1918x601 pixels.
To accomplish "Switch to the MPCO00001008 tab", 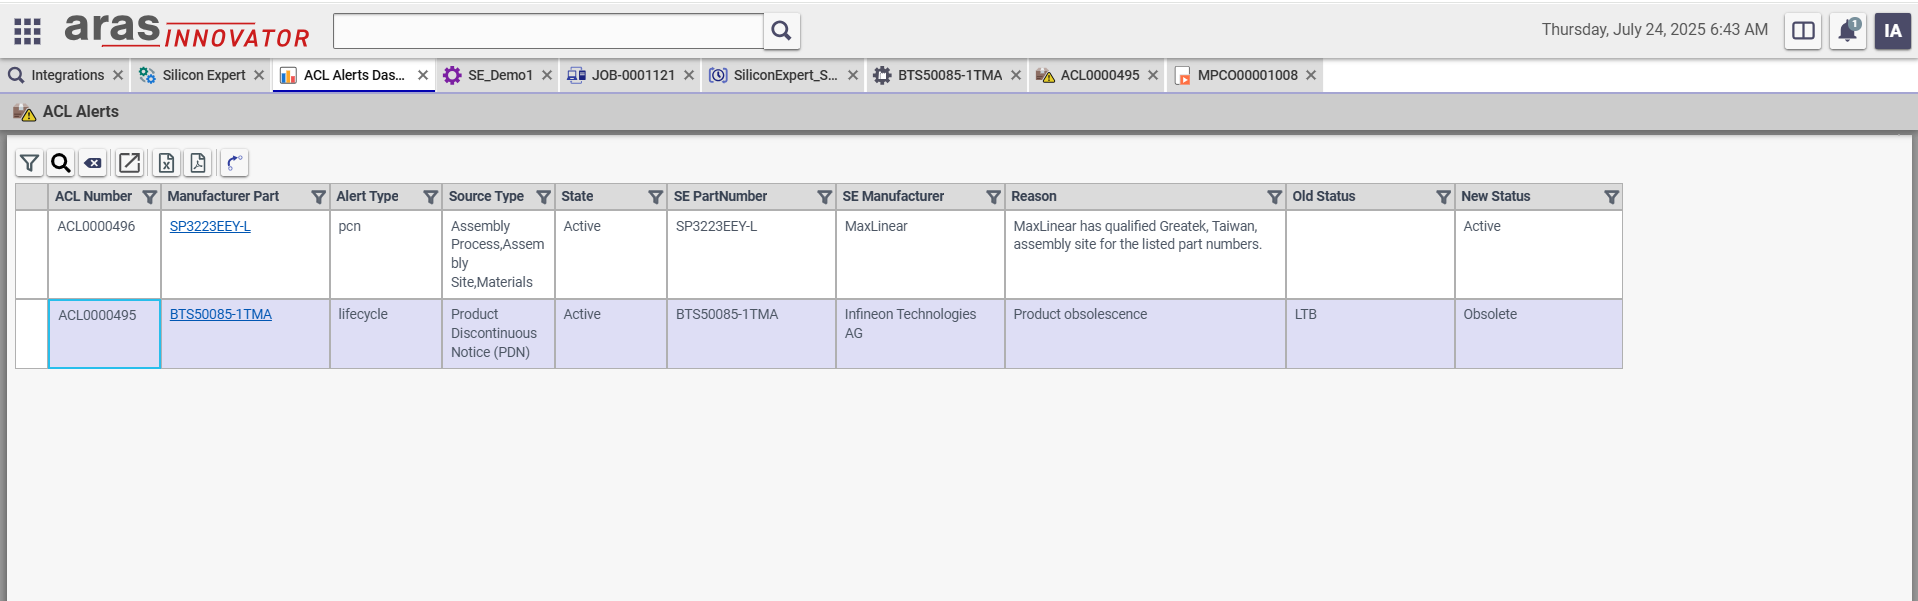I will coord(1247,75).
